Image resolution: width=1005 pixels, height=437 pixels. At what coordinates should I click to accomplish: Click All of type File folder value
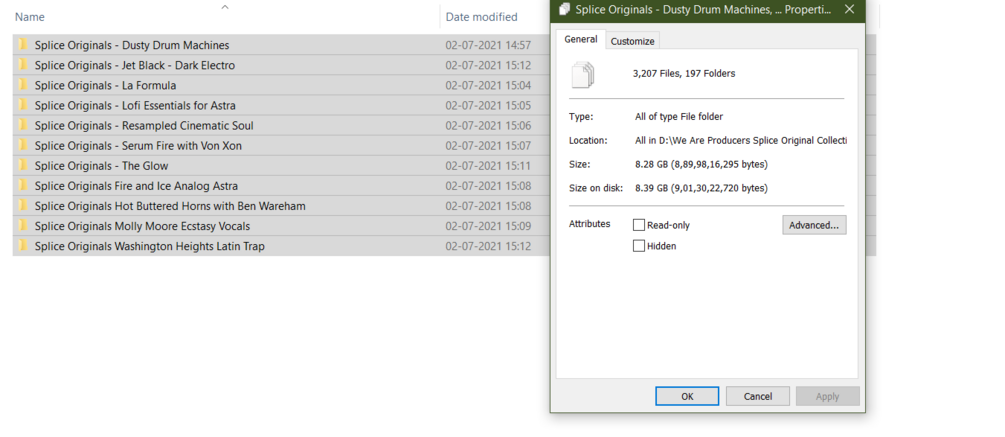pos(679,117)
